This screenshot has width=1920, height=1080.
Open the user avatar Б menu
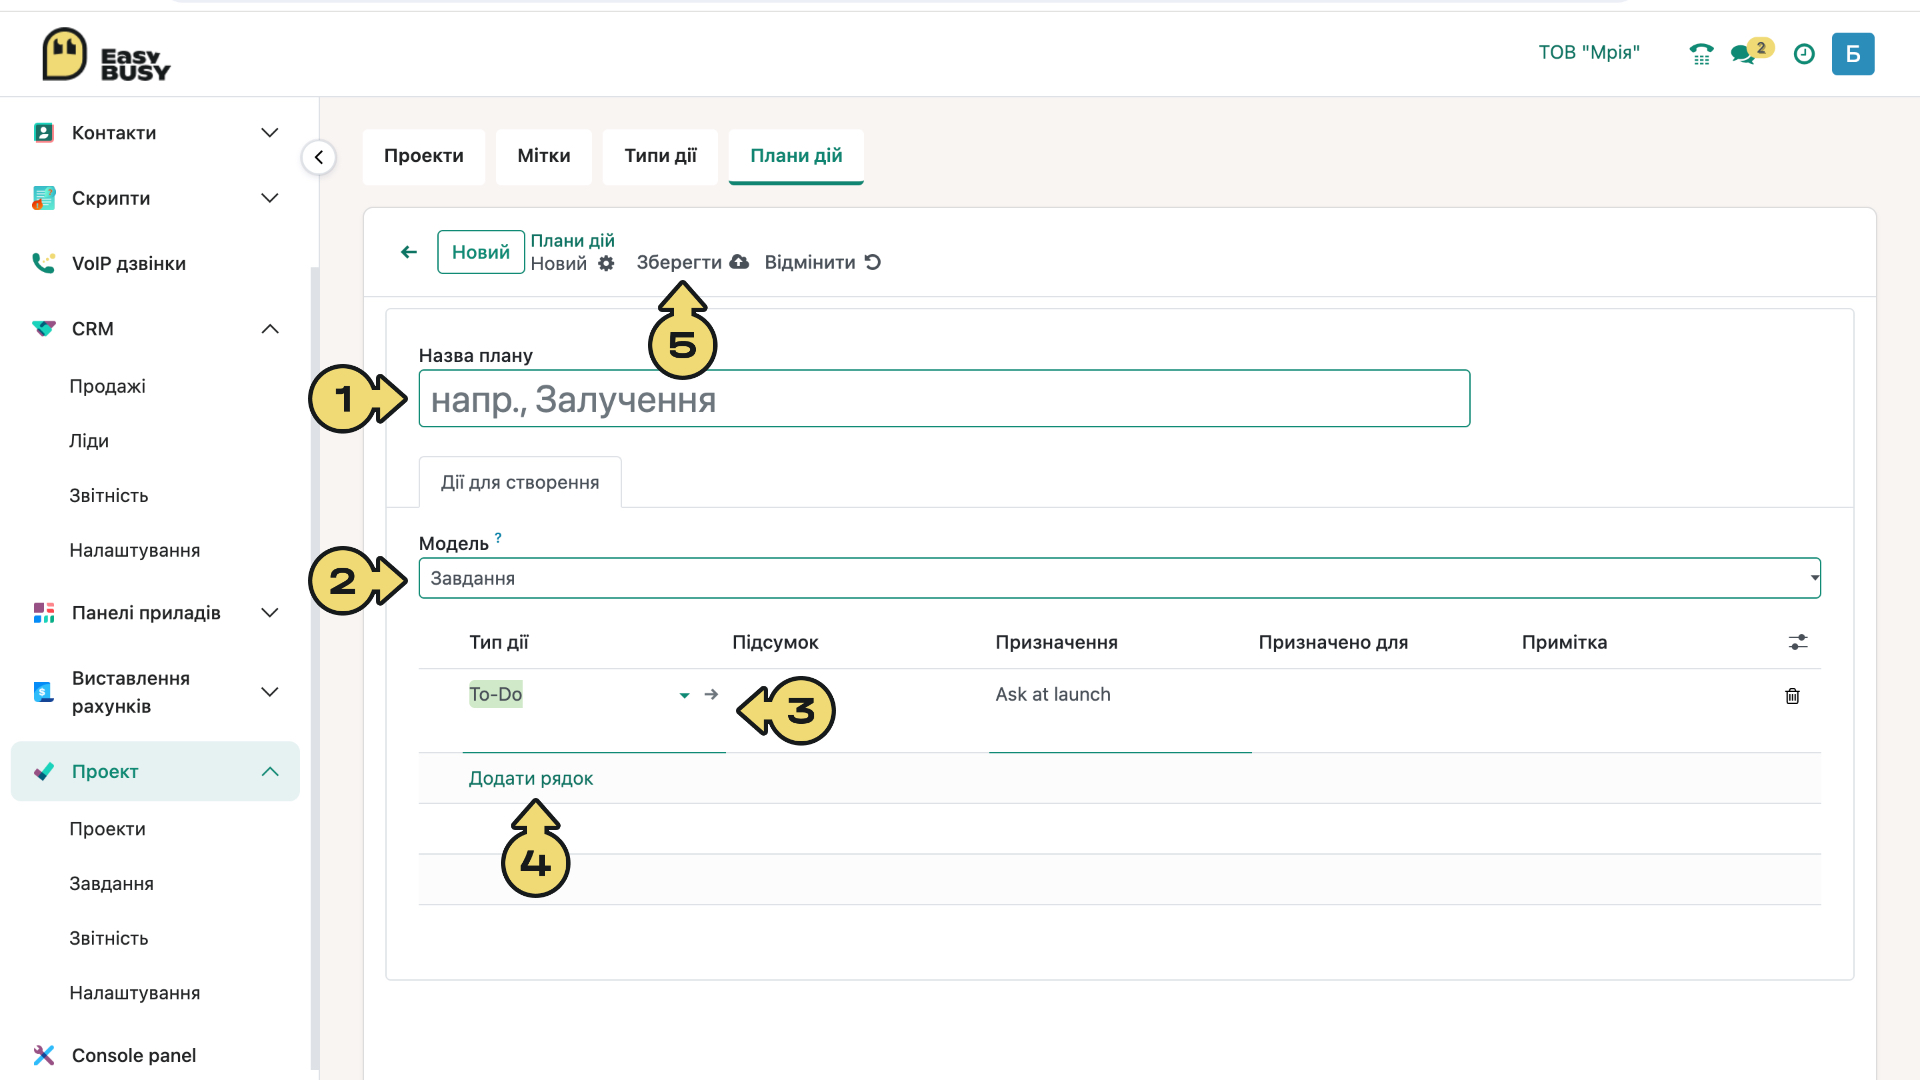[1853, 54]
